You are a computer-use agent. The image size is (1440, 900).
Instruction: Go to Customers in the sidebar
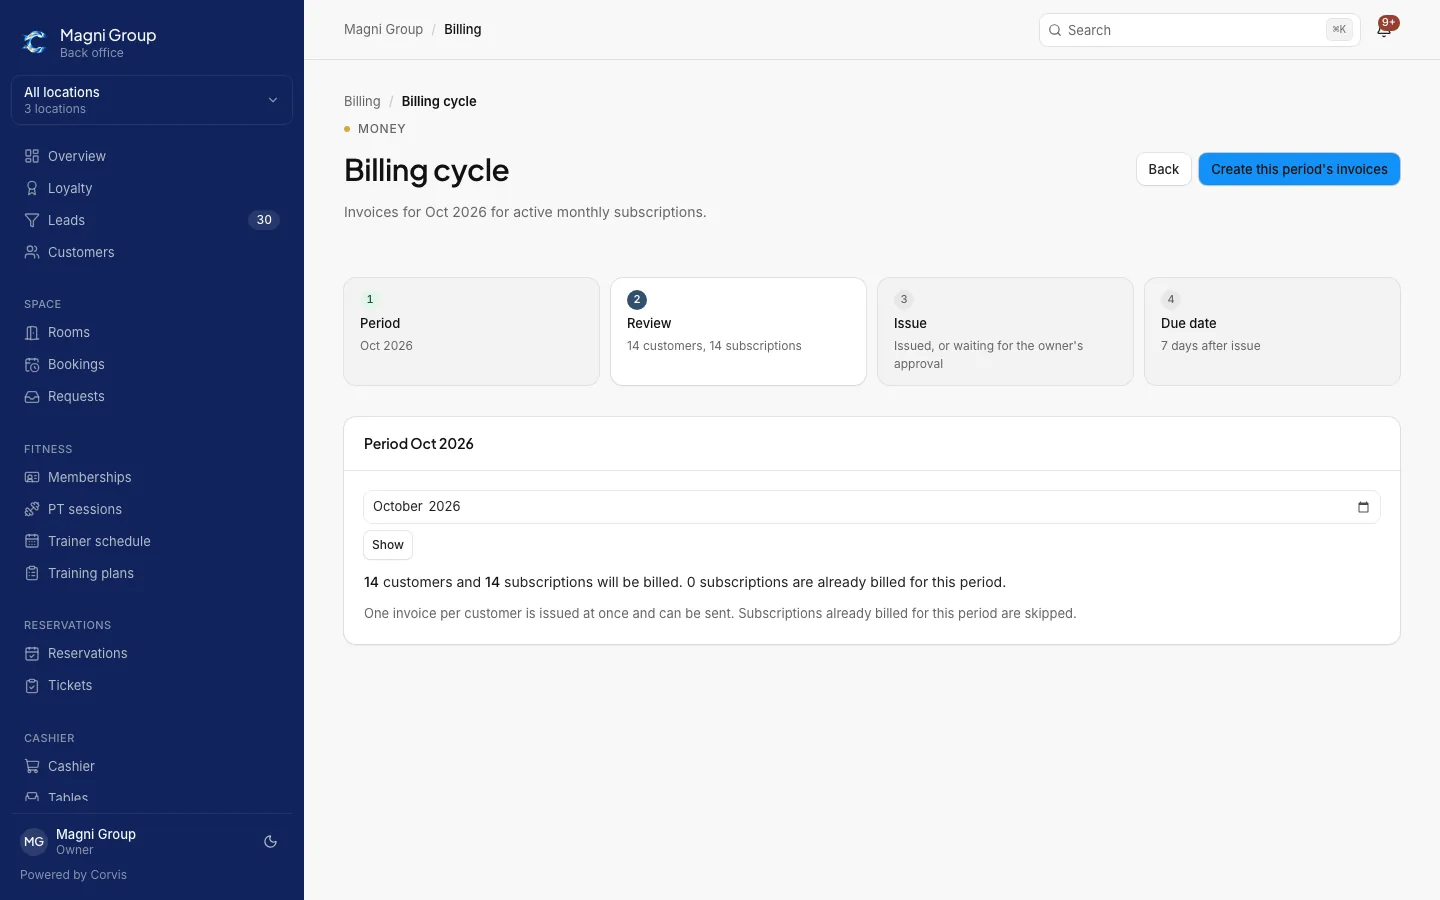pyautogui.click(x=152, y=252)
